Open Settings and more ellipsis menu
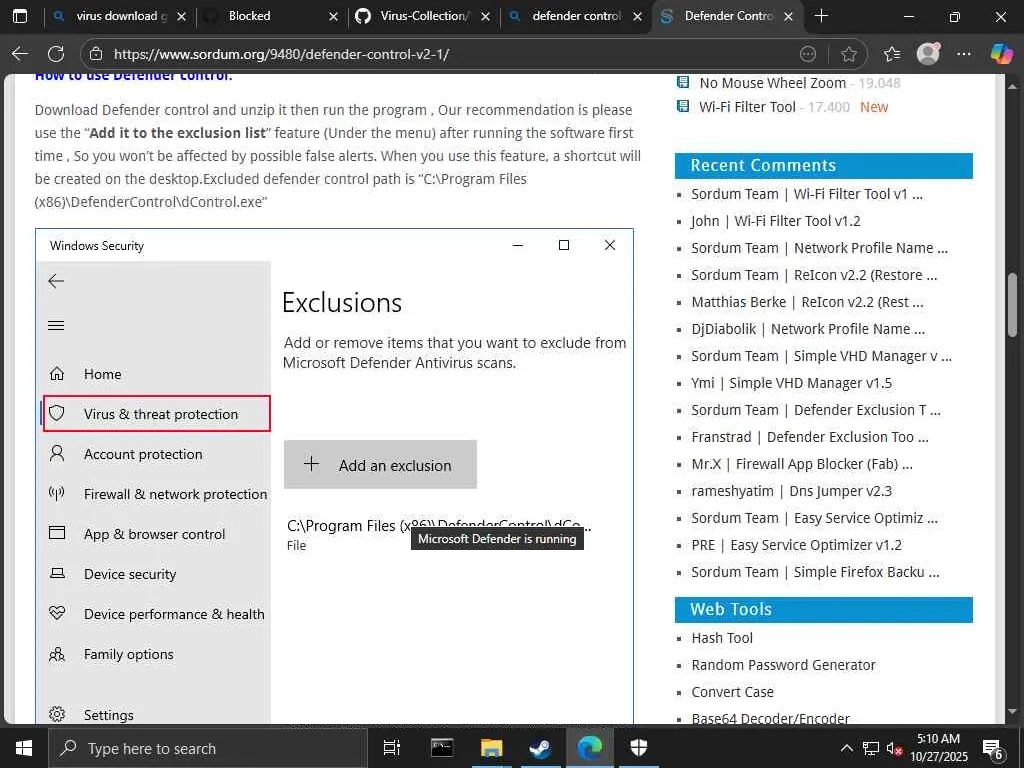The image size is (1024, 768). click(x=963, y=54)
